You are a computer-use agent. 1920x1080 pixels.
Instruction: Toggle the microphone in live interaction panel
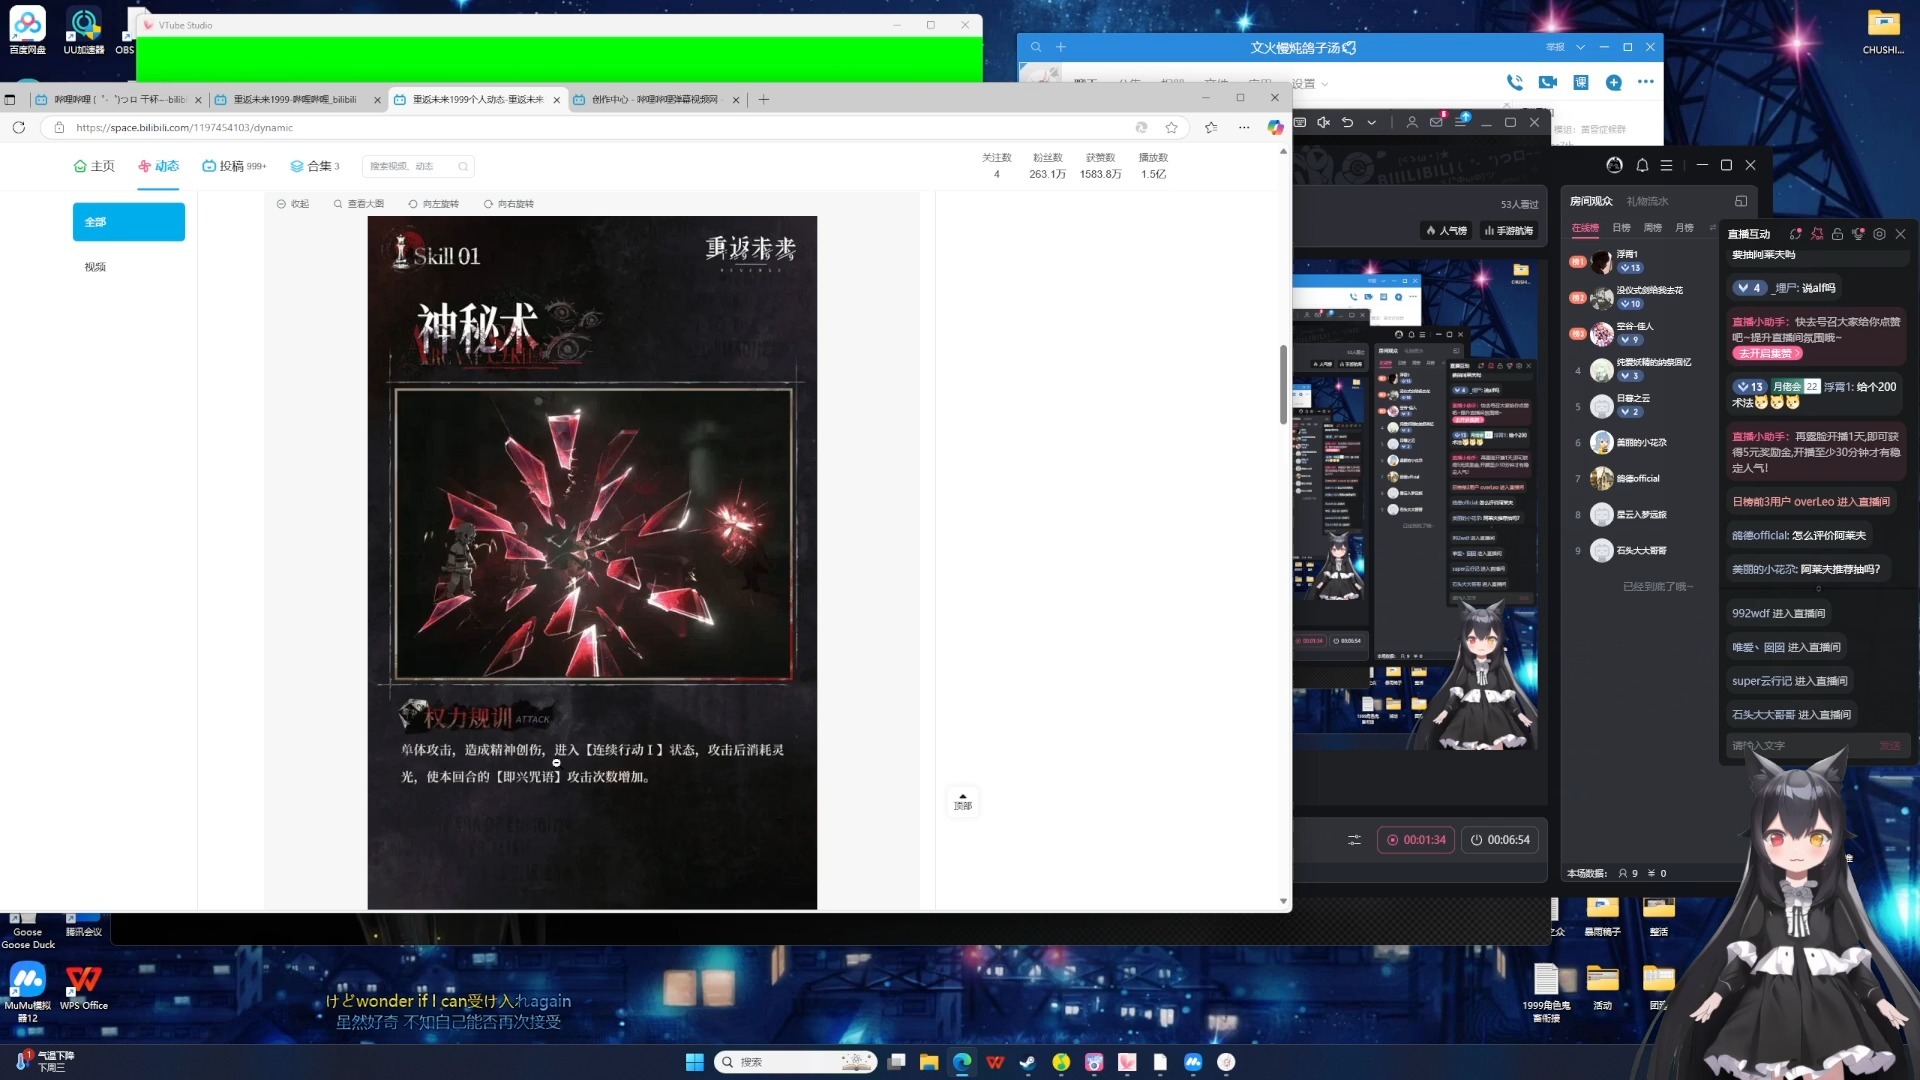[x=1858, y=234]
